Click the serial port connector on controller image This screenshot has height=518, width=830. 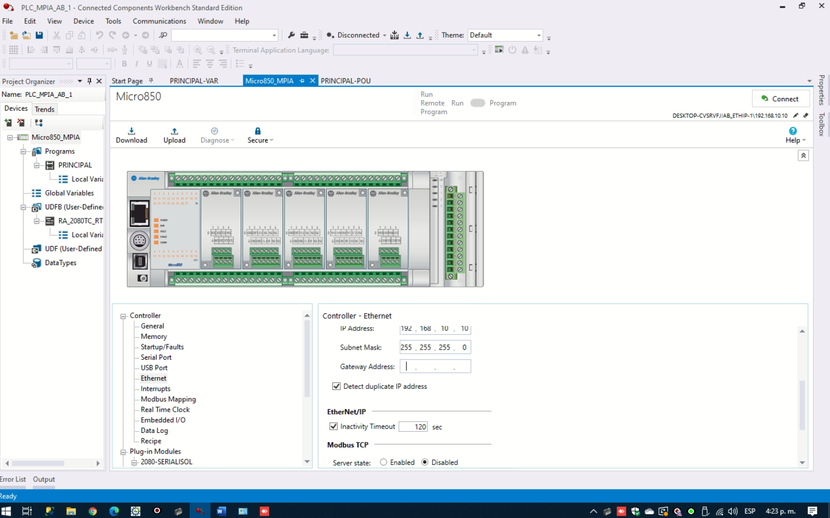139,241
